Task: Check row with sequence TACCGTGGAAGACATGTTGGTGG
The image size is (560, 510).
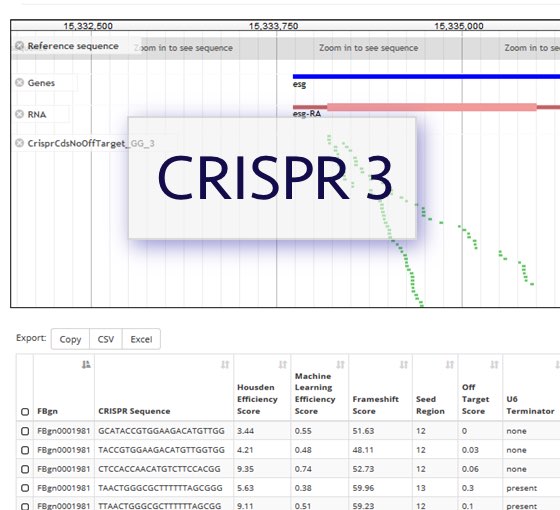Action: [25, 450]
